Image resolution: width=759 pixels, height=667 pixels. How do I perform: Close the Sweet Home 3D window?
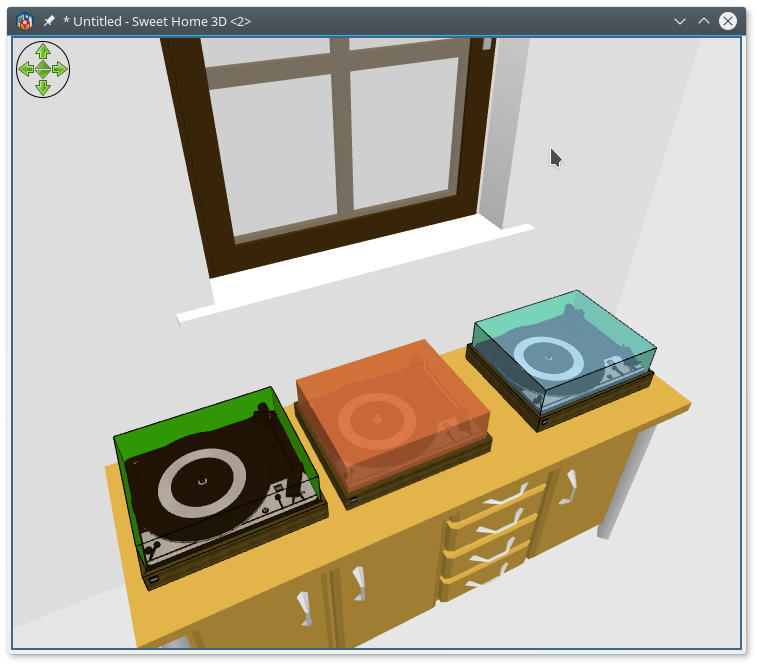pyautogui.click(x=728, y=21)
